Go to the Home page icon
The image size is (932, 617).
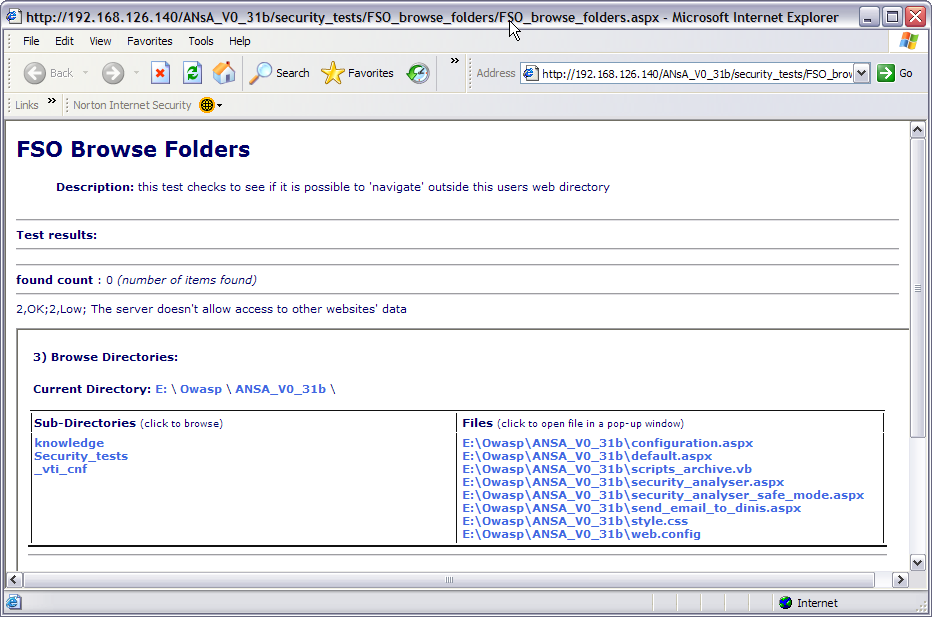coord(224,73)
